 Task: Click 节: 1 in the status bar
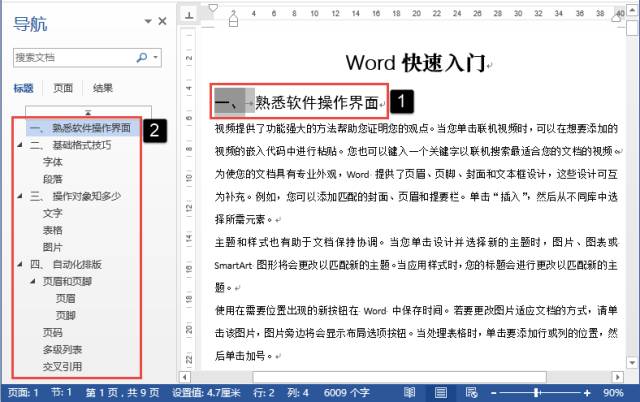click(x=61, y=393)
